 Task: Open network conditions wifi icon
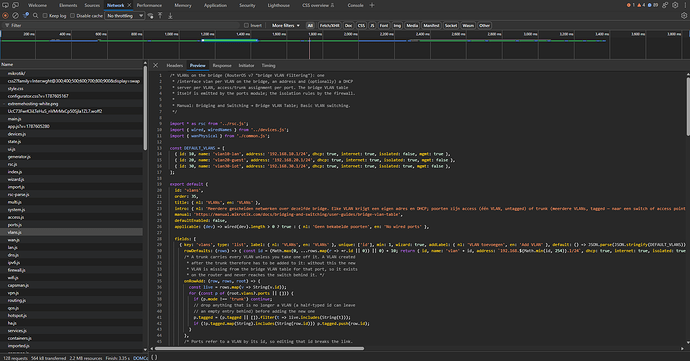[x=150, y=15]
